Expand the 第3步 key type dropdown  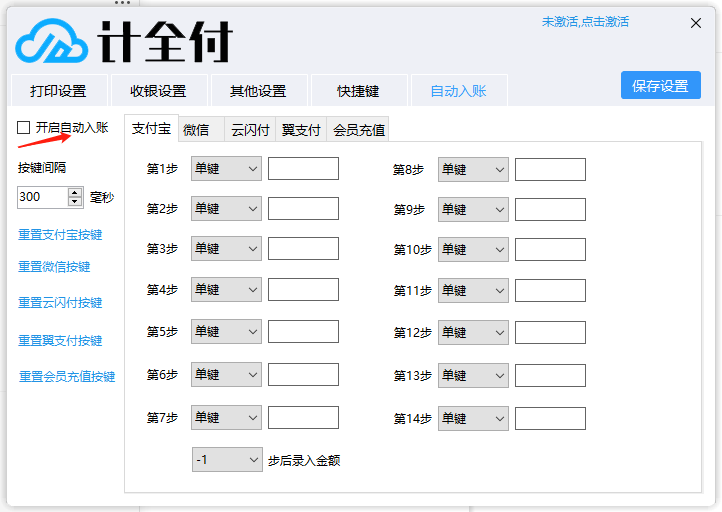227,249
